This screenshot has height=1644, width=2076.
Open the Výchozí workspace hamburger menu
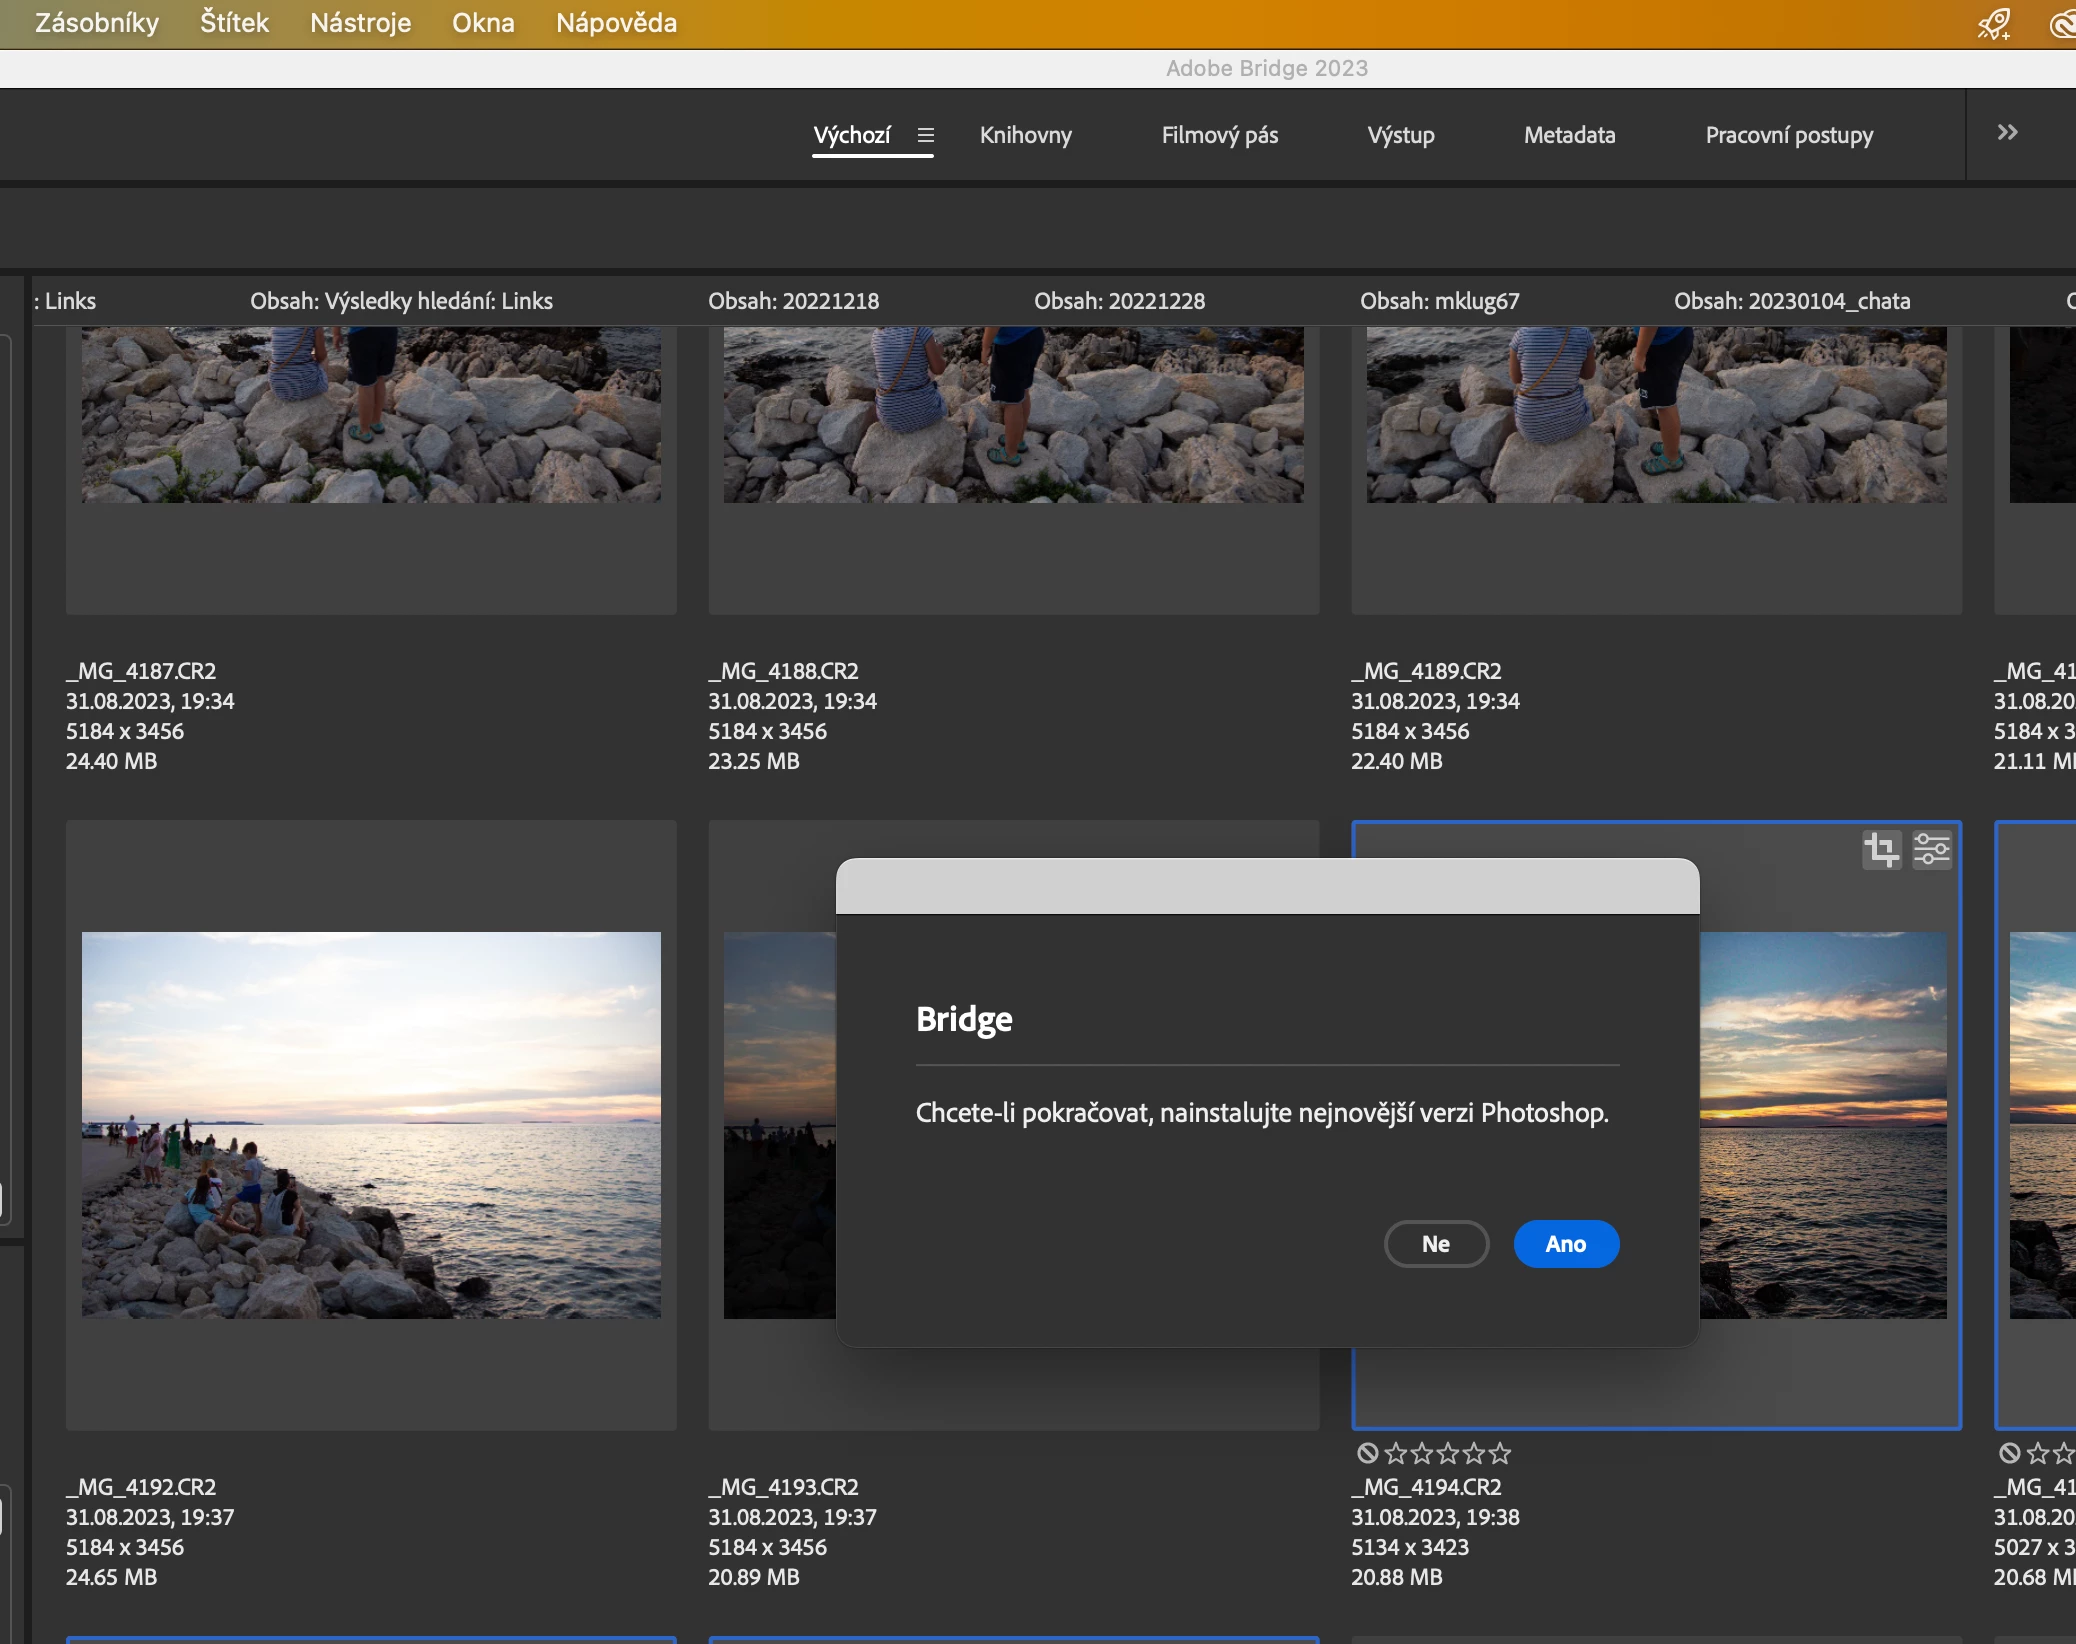click(926, 135)
